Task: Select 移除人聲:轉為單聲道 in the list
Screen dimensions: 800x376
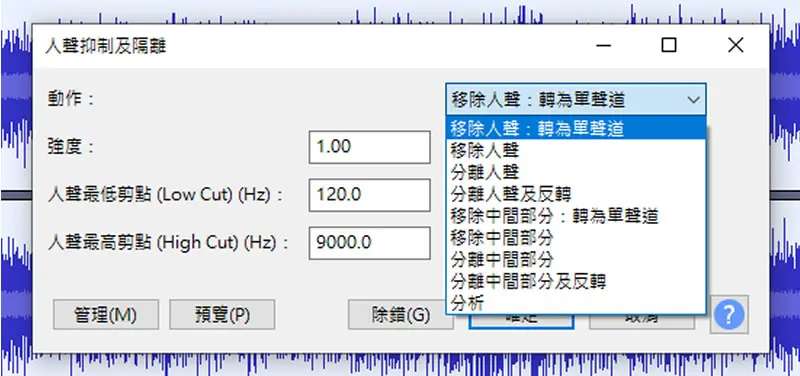Action: click(576, 128)
